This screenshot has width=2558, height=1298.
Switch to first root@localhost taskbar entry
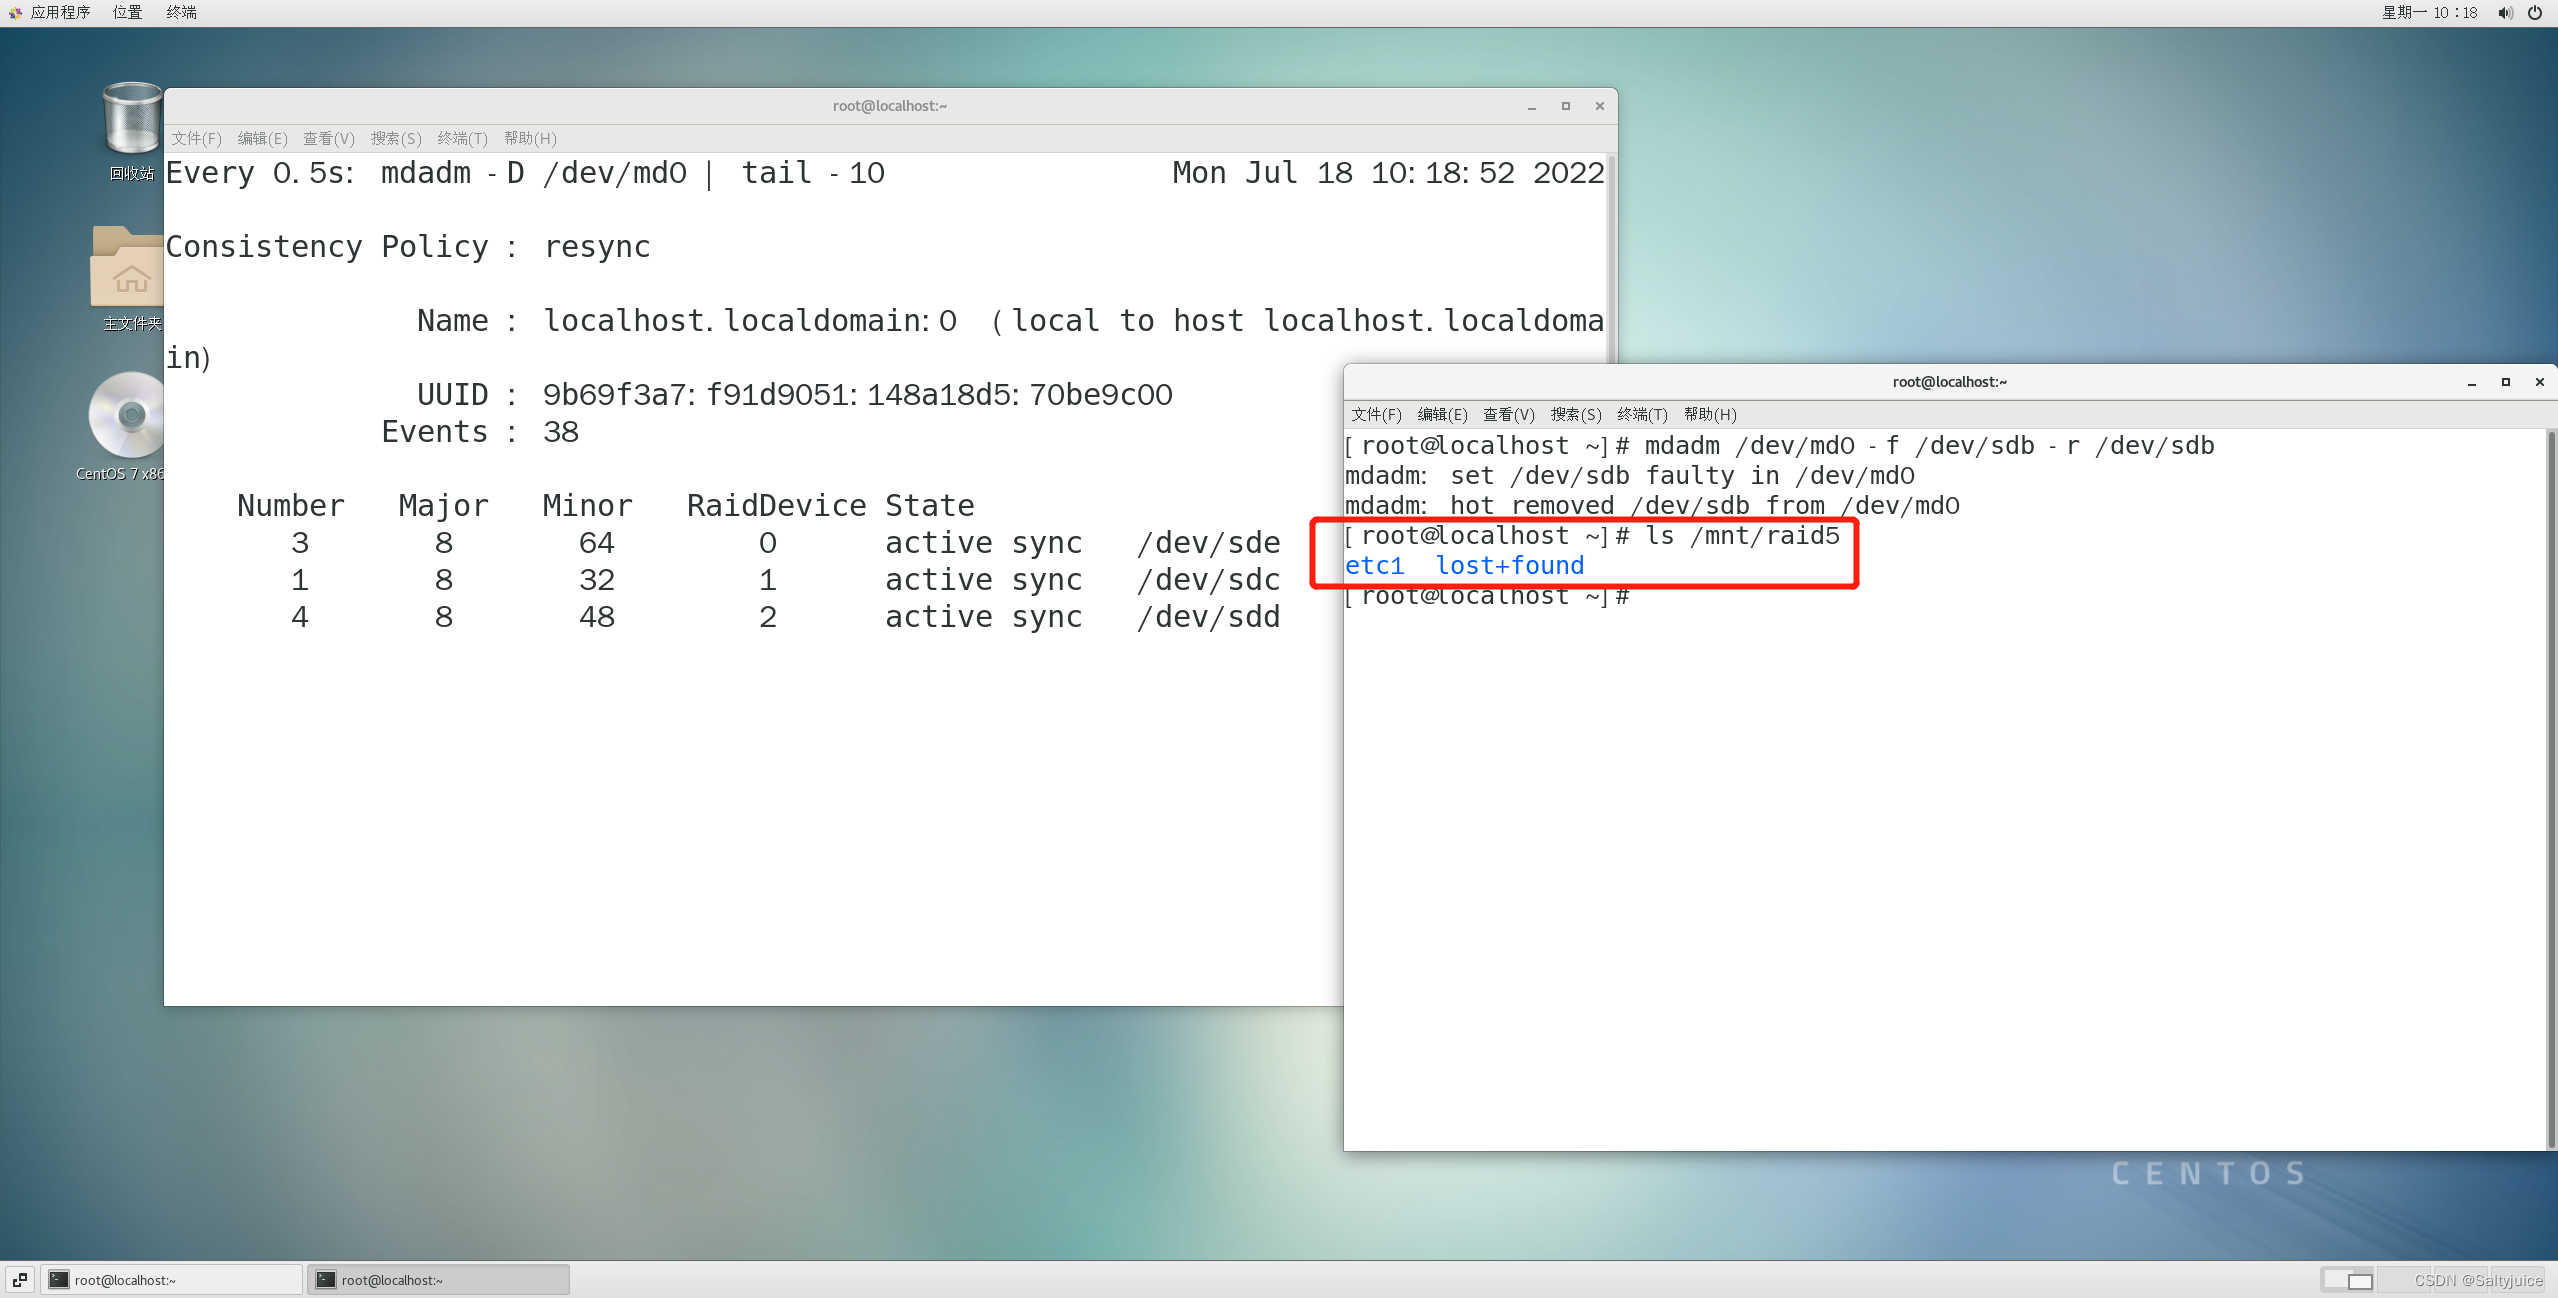(x=172, y=1280)
